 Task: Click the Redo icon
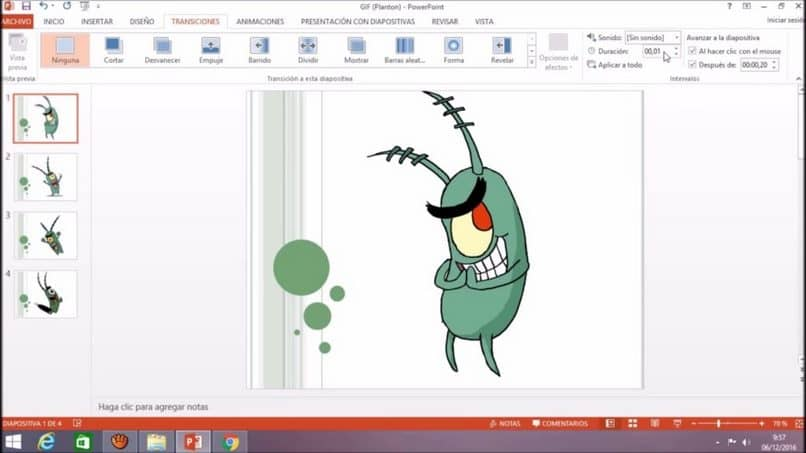[67, 6]
